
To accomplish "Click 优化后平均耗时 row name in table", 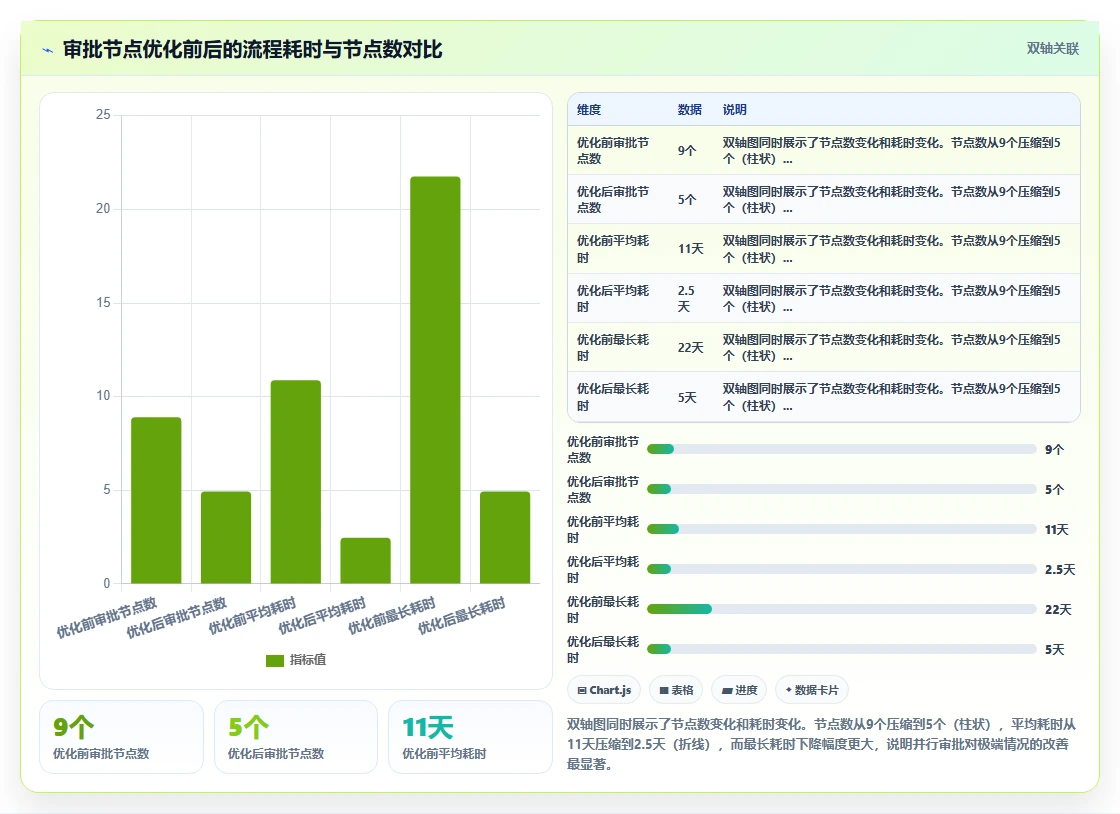I will click(x=613, y=298).
